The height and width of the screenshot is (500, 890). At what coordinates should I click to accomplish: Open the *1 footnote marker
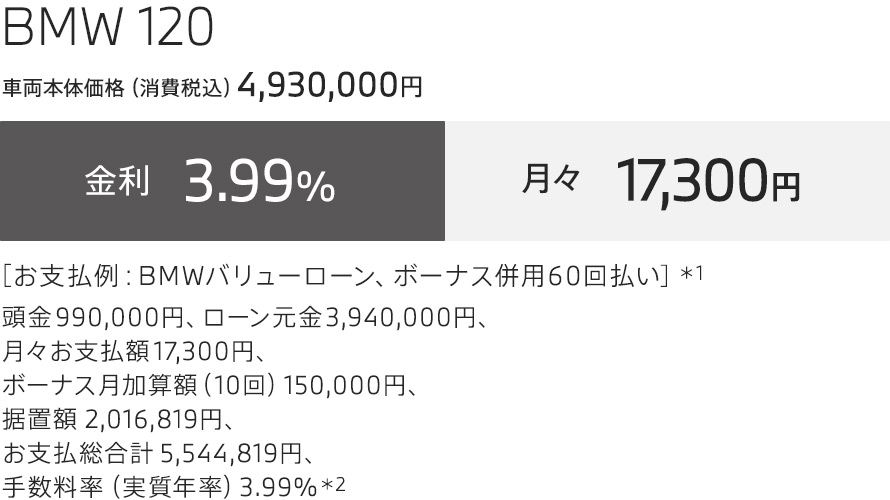693,273
